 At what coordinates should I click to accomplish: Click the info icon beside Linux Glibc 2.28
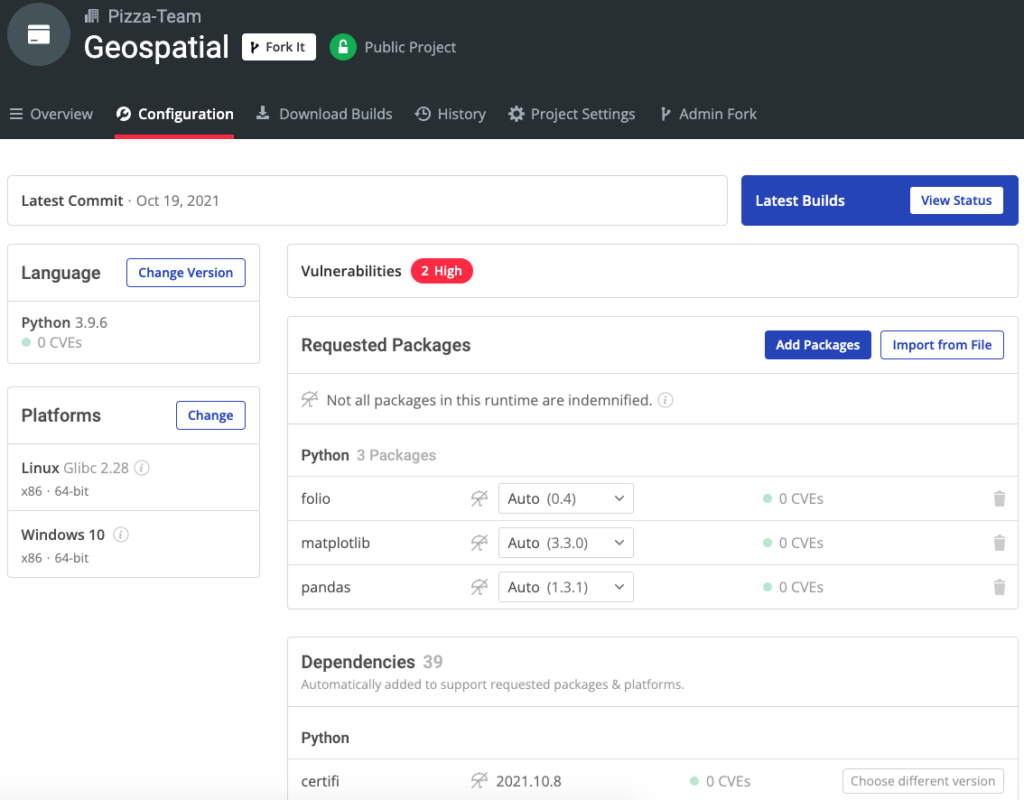pos(142,468)
